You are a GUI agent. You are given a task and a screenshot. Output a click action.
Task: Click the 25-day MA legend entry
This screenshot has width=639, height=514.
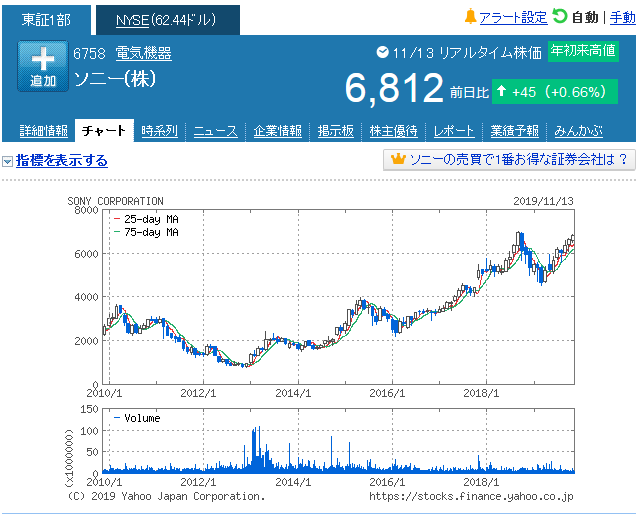pyautogui.click(x=147, y=219)
